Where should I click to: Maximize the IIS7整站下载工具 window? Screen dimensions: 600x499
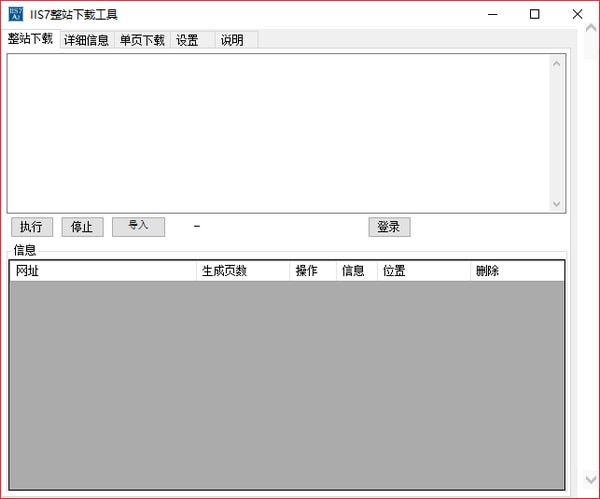coord(535,14)
